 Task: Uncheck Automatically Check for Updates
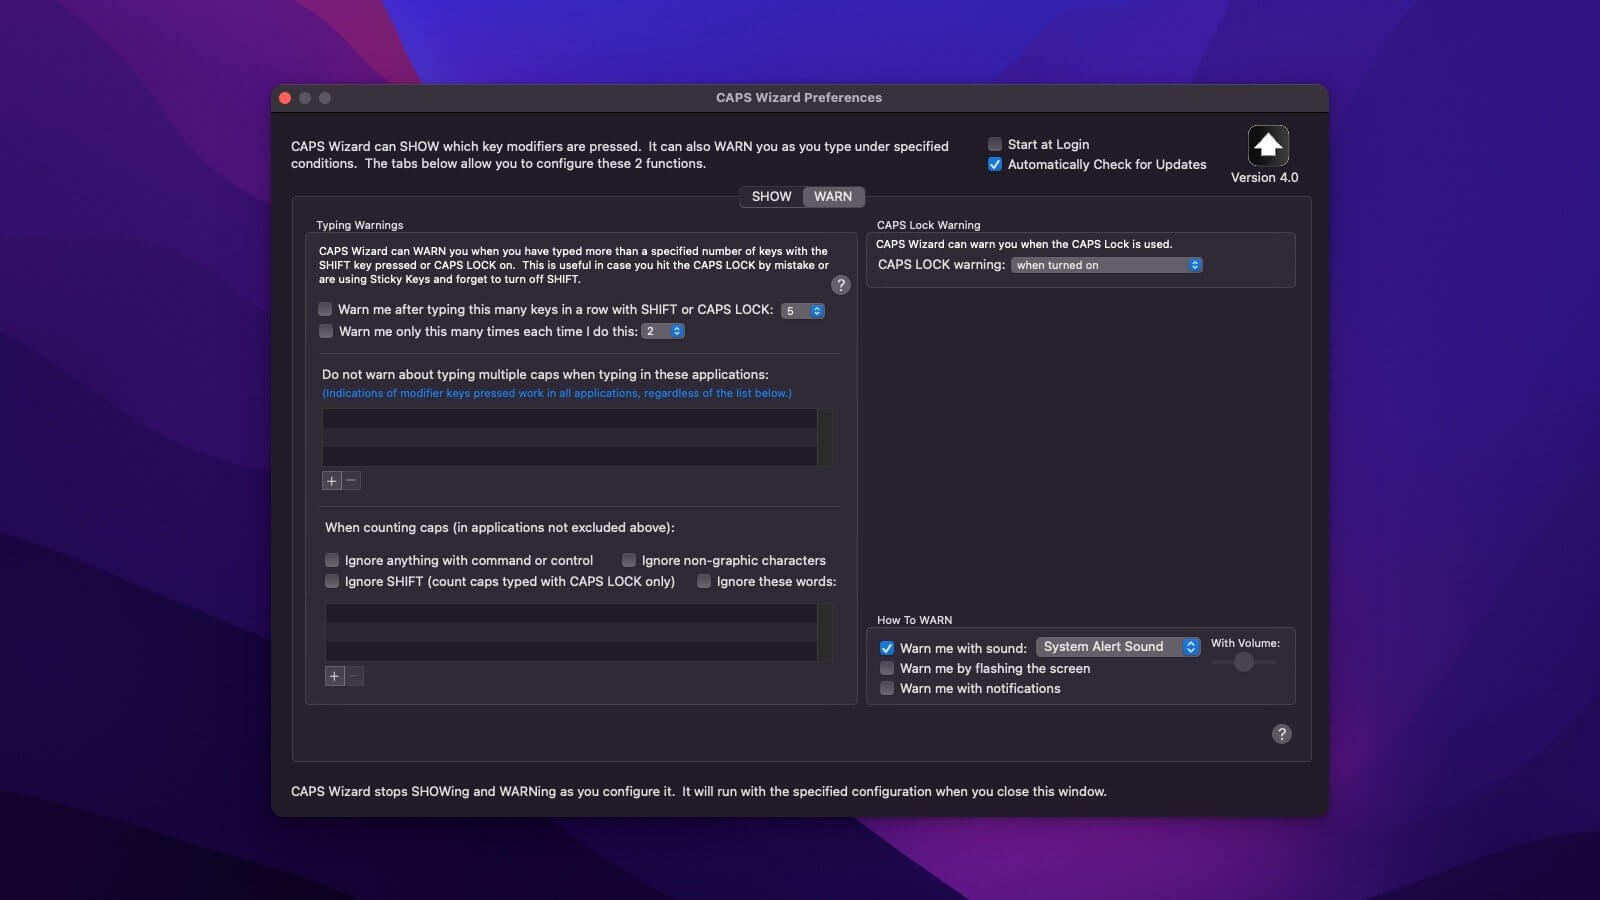[995, 164]
